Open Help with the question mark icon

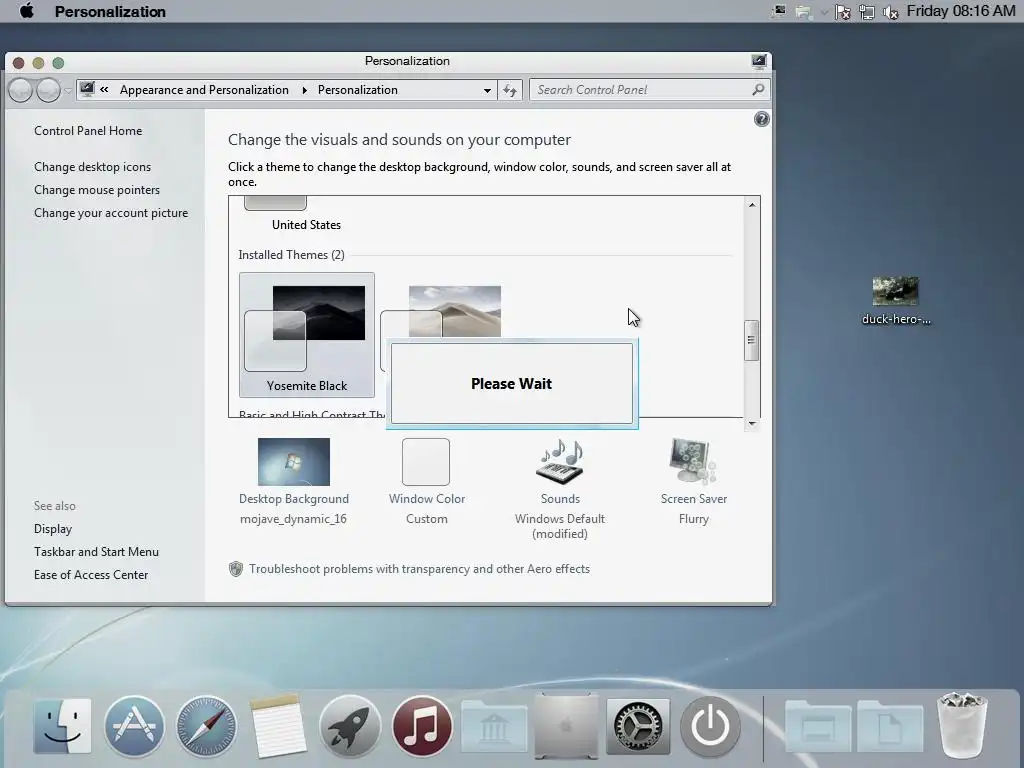click(761, 119)
